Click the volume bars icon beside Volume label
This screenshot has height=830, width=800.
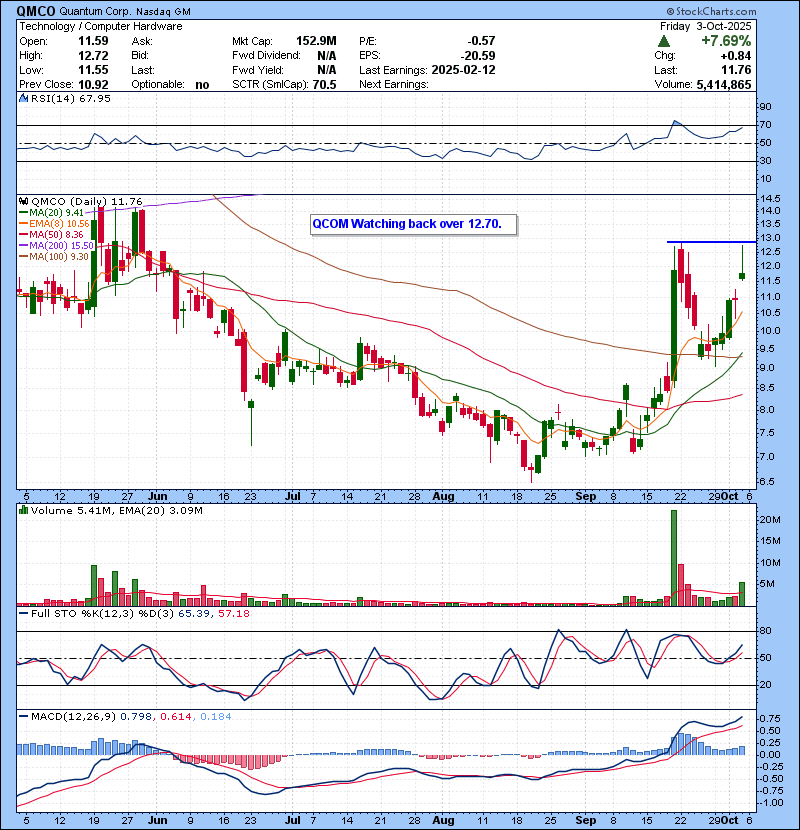tap(23, 510)
